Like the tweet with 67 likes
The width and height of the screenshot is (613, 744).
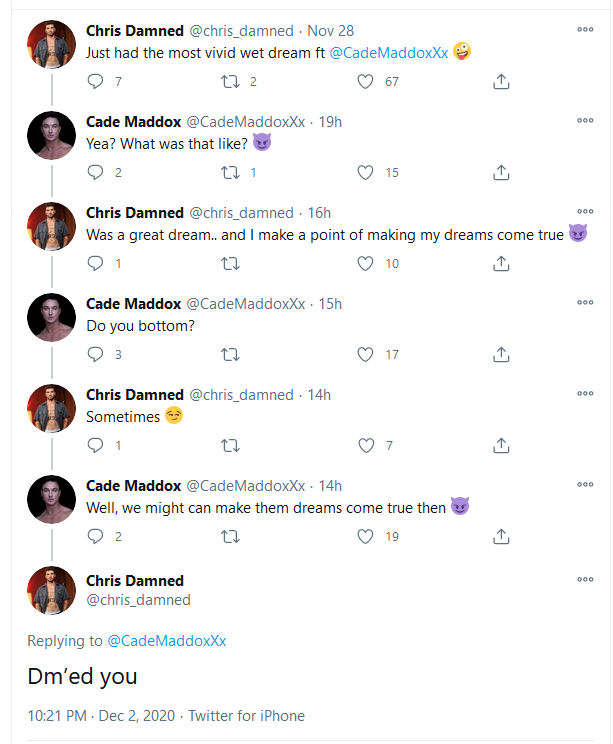(366, 82)
